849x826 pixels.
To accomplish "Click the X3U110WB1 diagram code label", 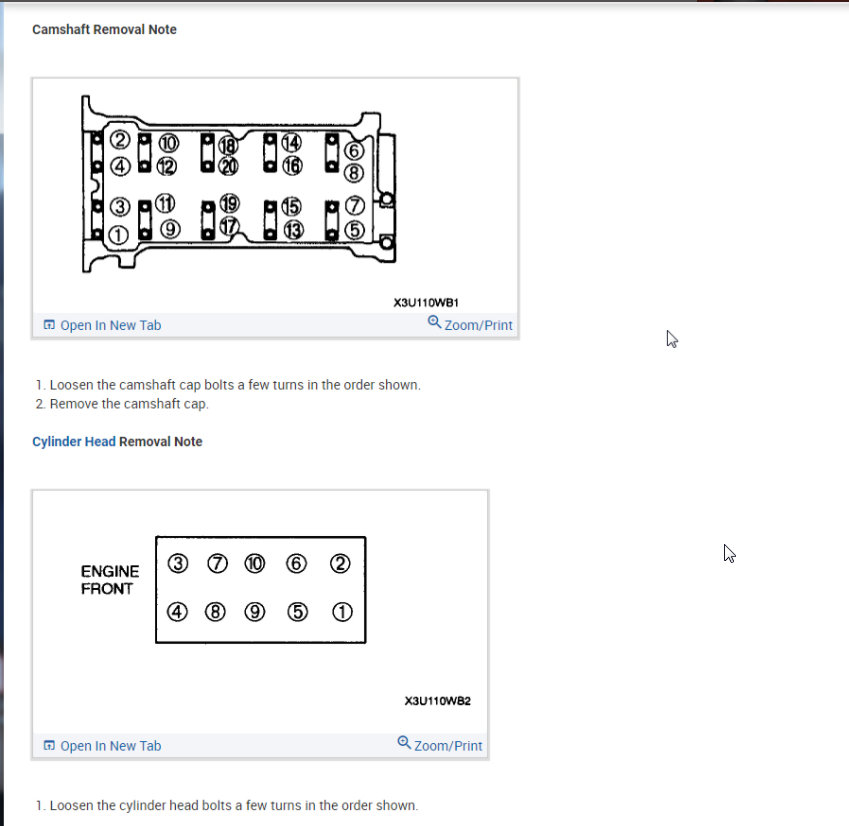I will tap(426, 303).
